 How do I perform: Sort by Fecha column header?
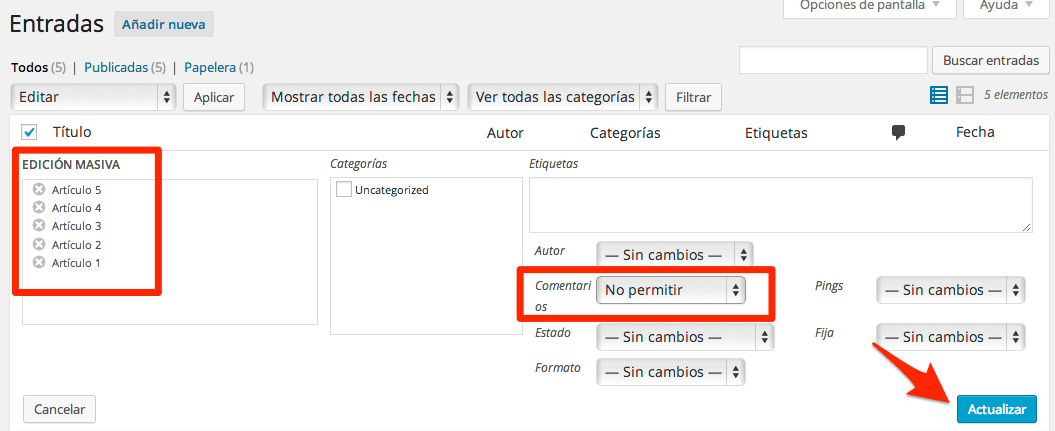tap(975, 132)
